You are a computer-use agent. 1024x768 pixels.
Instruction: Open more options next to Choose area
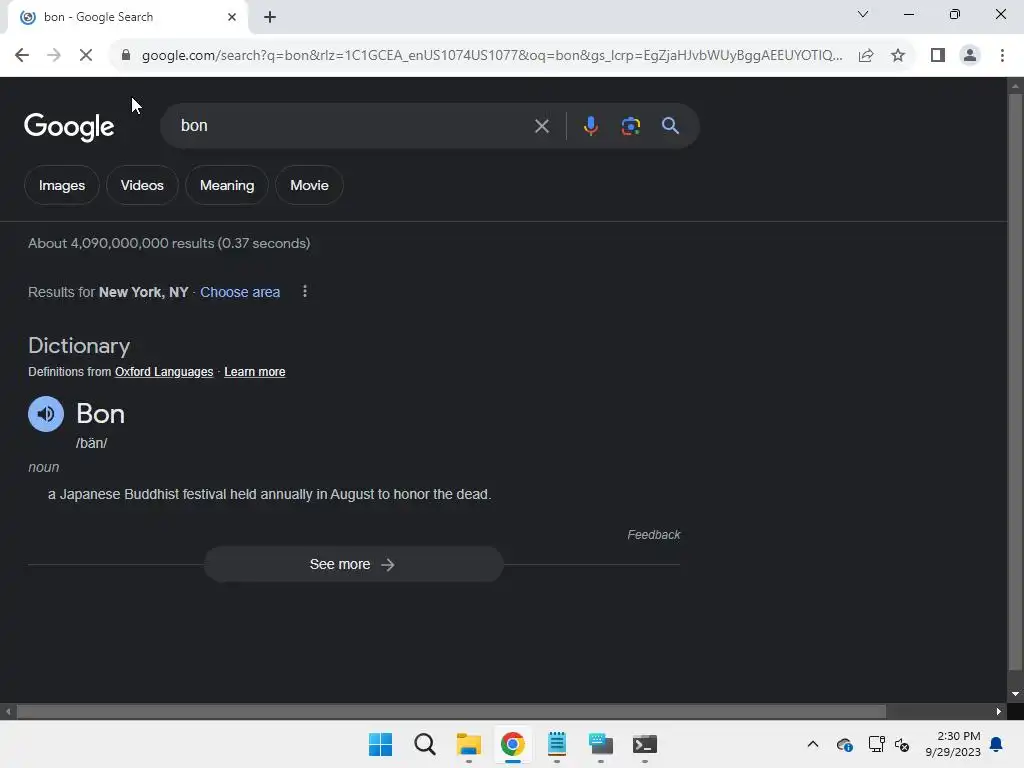pos(305,291)
